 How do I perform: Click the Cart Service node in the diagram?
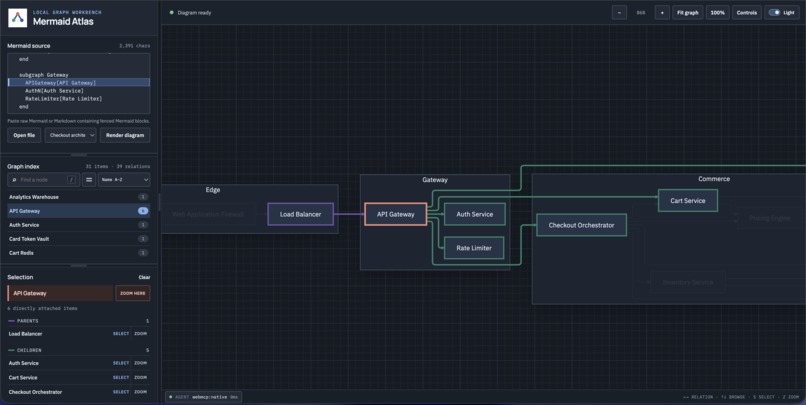click(688, 200)
